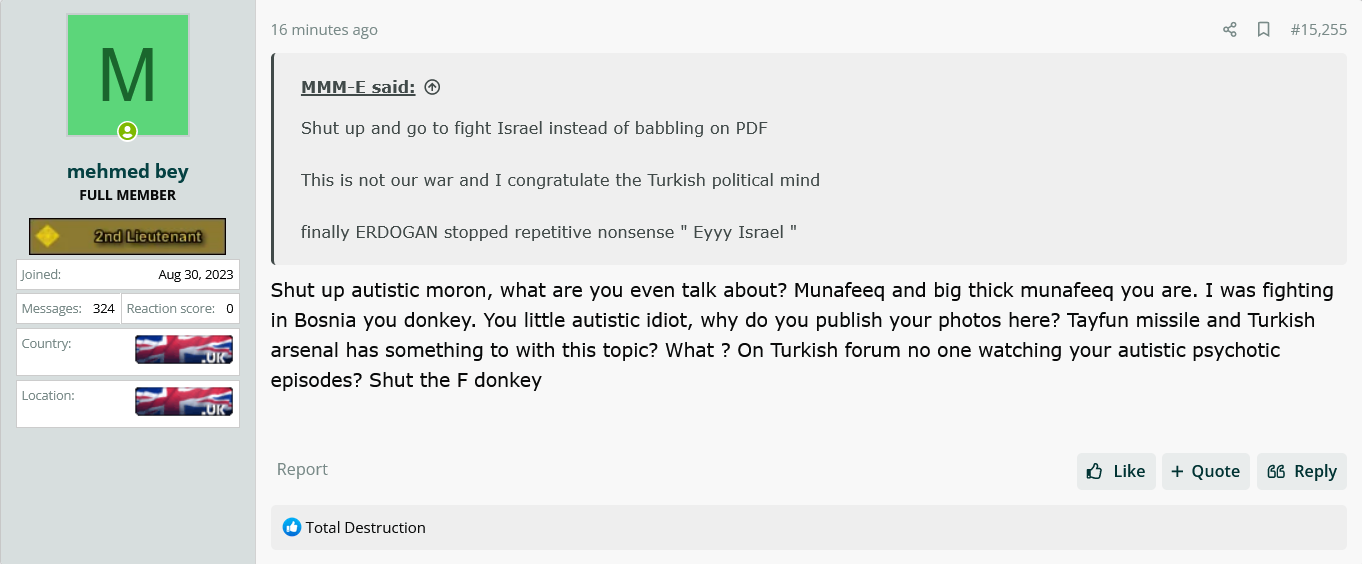Report this post
The width and height of the screenshot is (1362, 564).
pyautogui.click(x=302, y=469)
